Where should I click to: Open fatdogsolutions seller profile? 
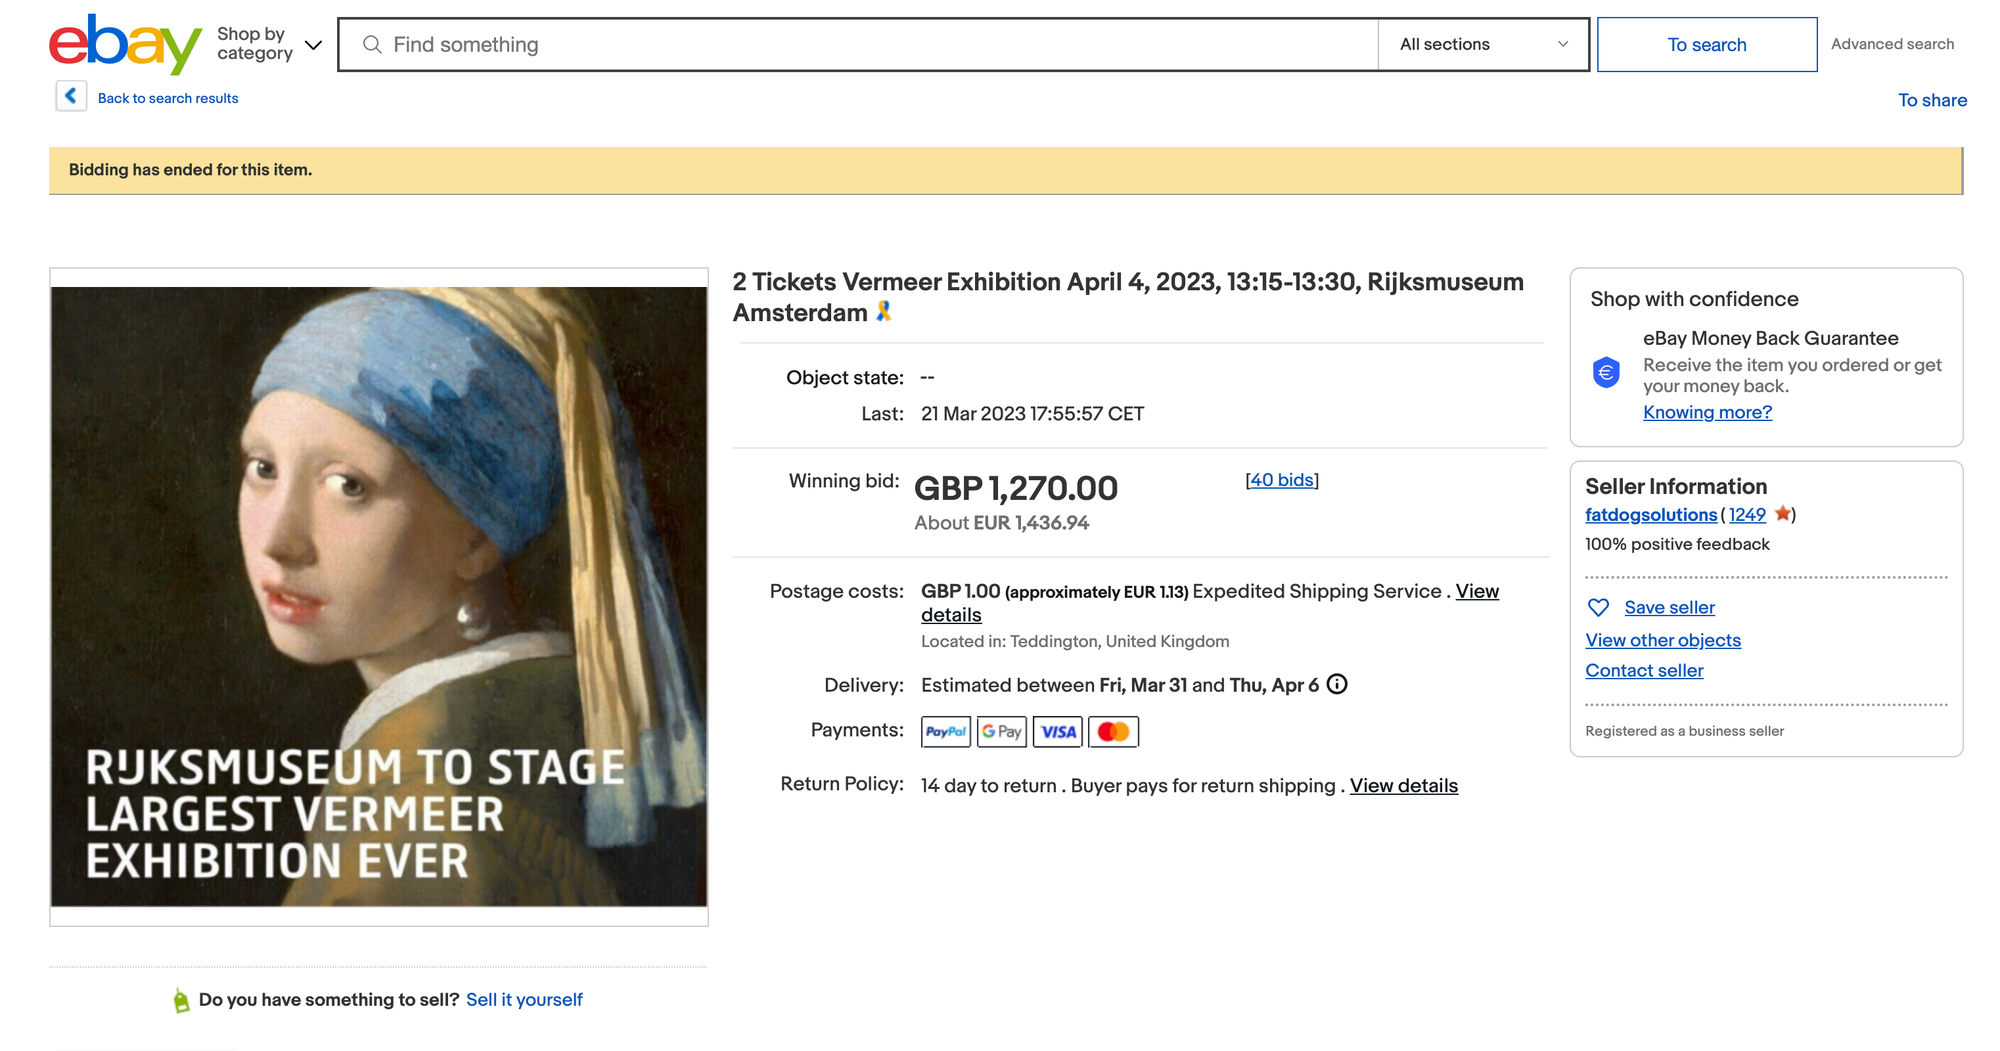(1650, 515)
